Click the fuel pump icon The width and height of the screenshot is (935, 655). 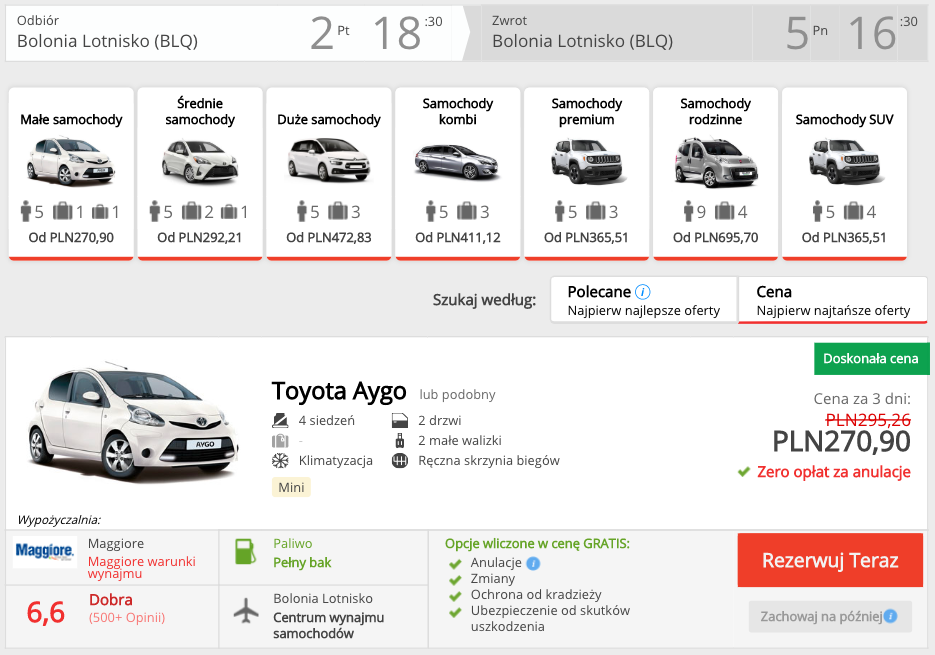(245, 552)
